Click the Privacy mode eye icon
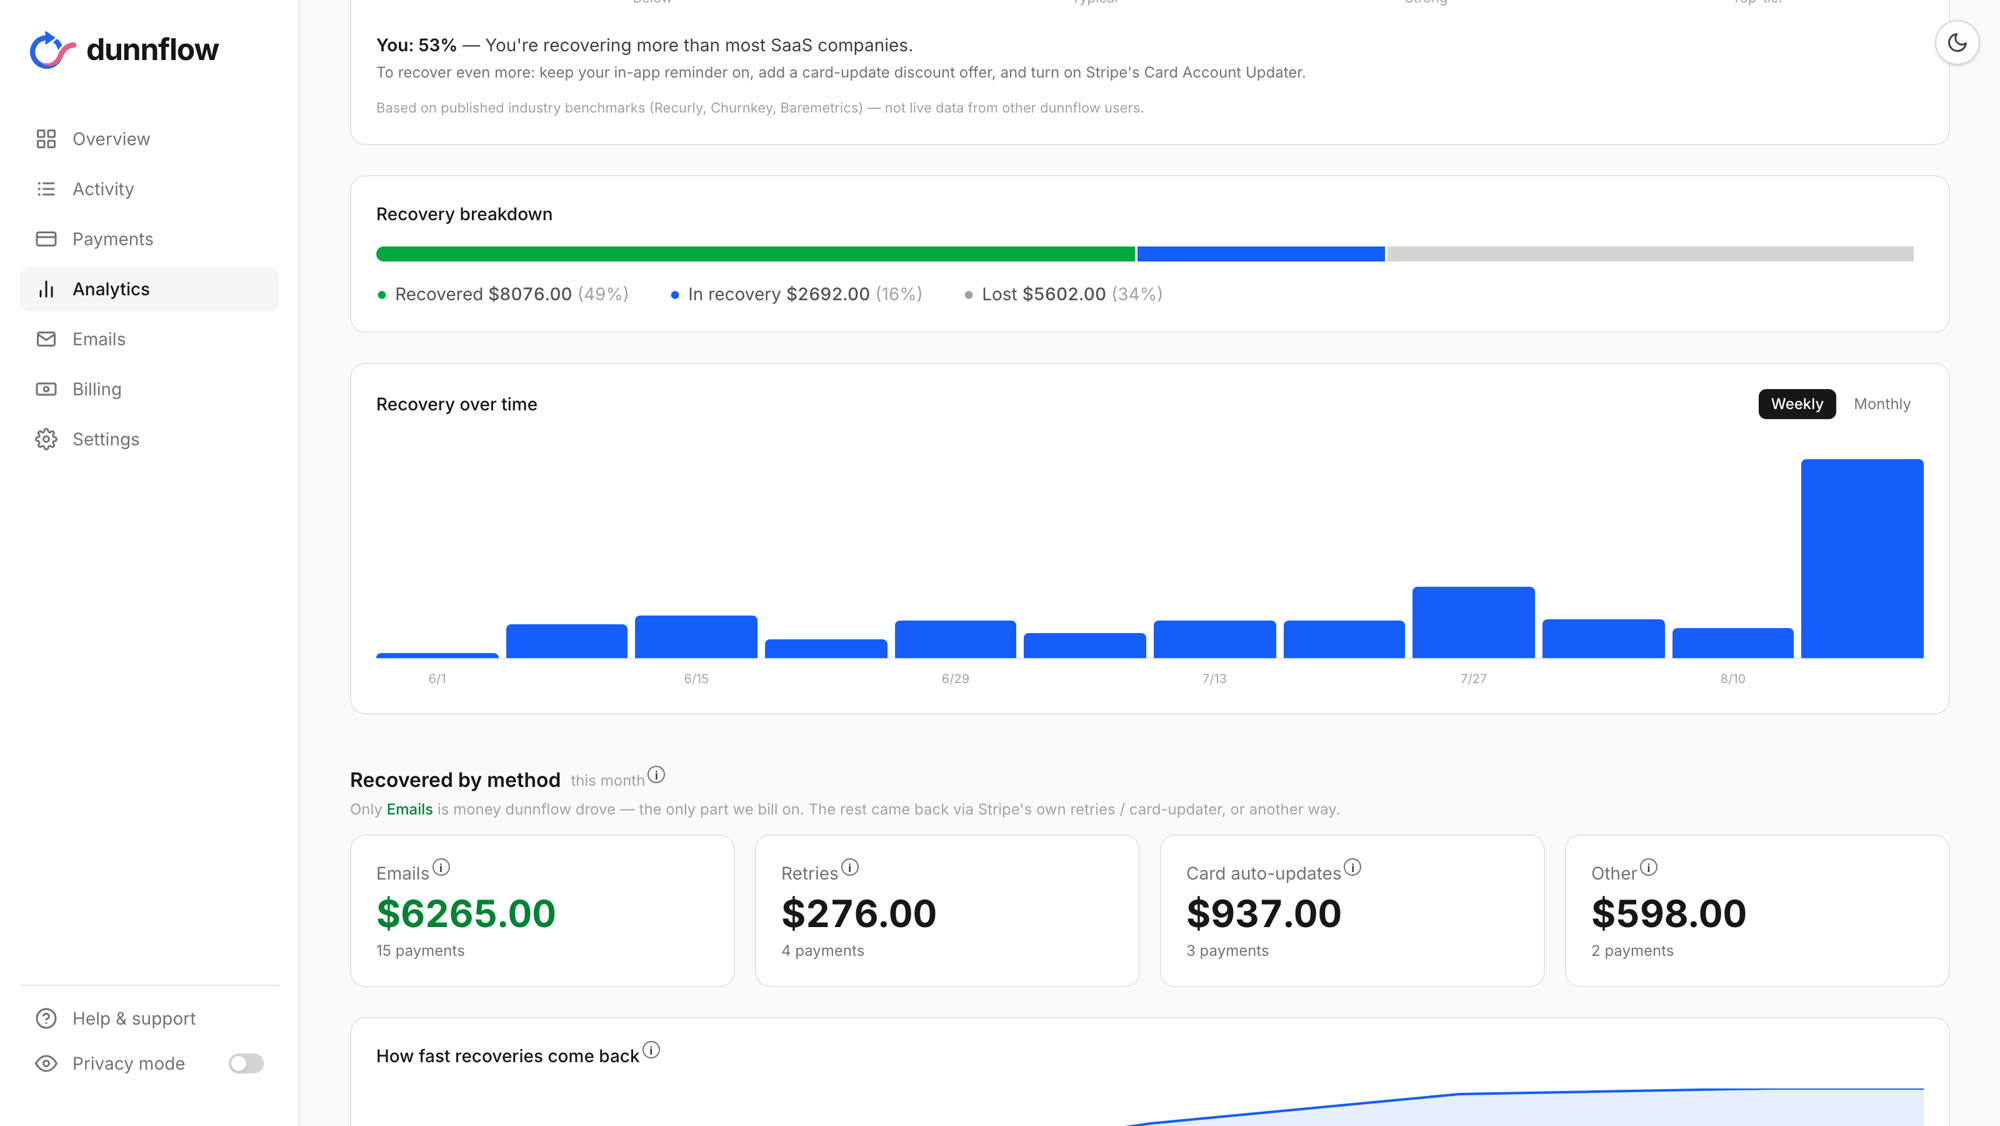2000x1126 pixels. tap(46, 1063)
